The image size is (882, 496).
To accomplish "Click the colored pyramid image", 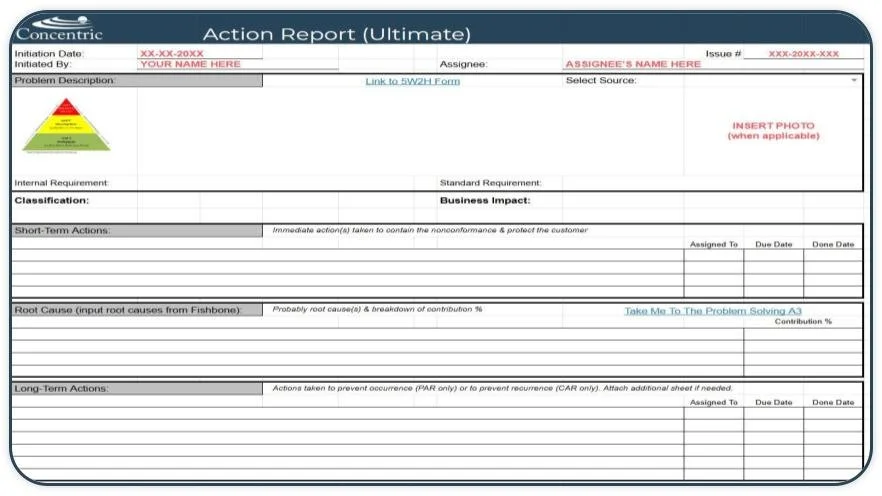I will click(66, 125).
